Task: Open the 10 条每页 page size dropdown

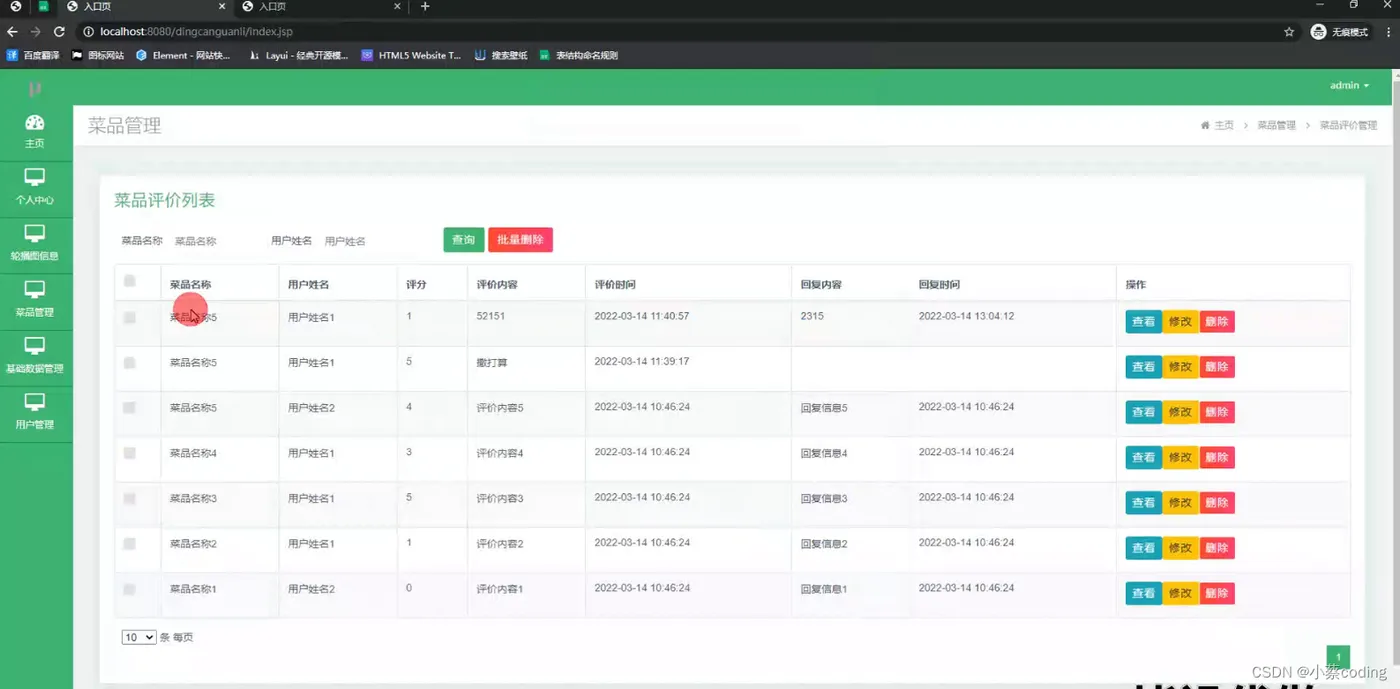Action: (x=139, y=637)
